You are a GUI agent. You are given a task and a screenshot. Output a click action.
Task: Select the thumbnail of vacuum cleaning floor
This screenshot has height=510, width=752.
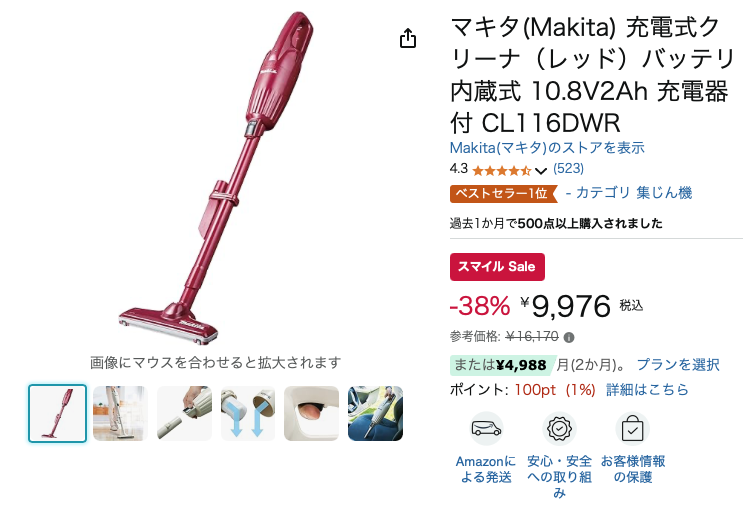[x=120, y=413]
